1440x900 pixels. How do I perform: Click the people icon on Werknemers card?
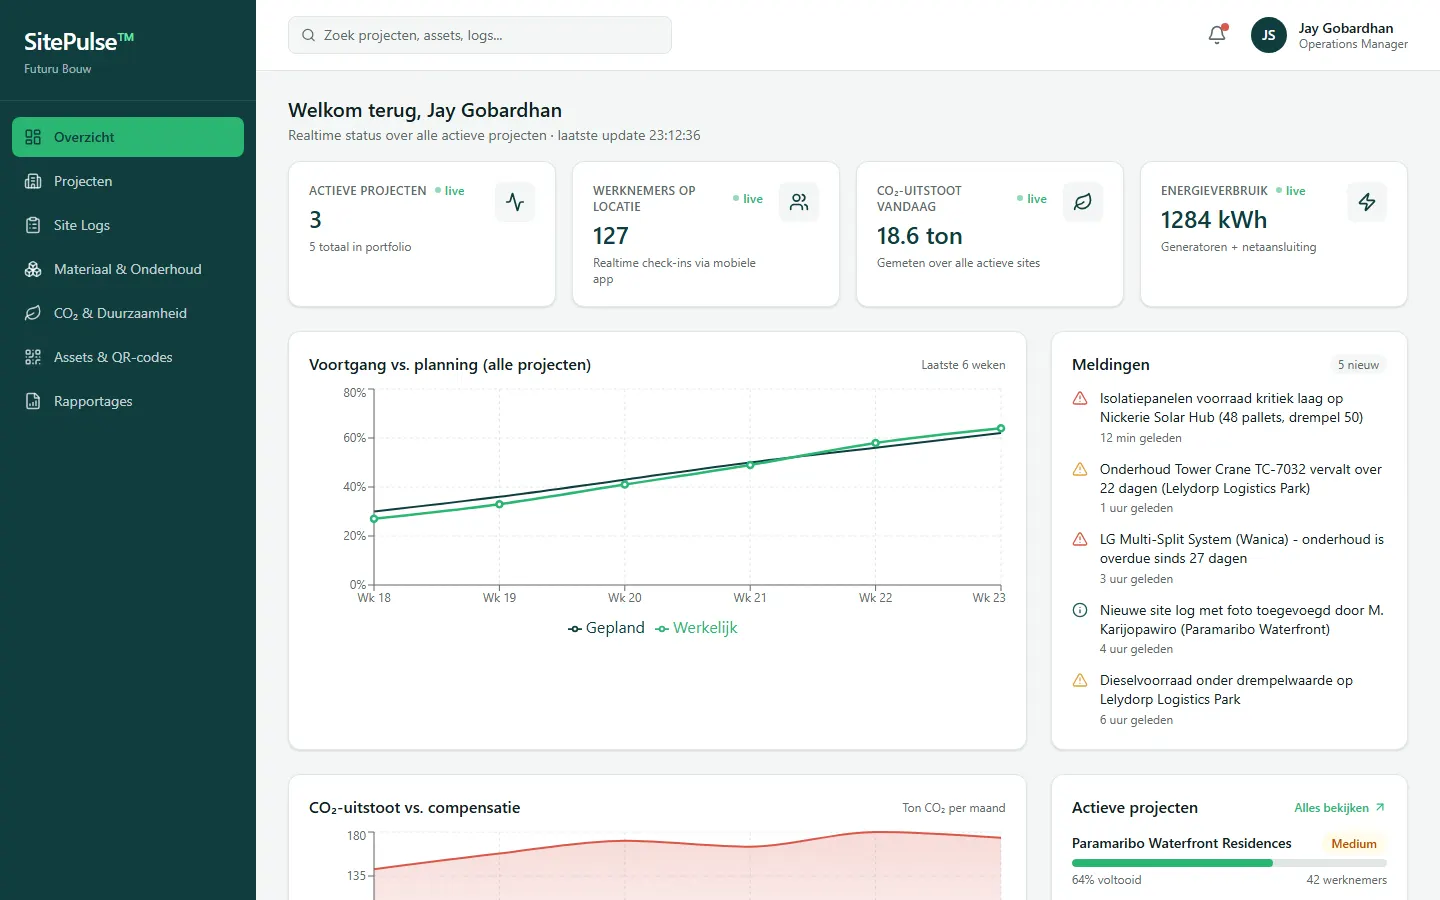[x=799, y=202]
